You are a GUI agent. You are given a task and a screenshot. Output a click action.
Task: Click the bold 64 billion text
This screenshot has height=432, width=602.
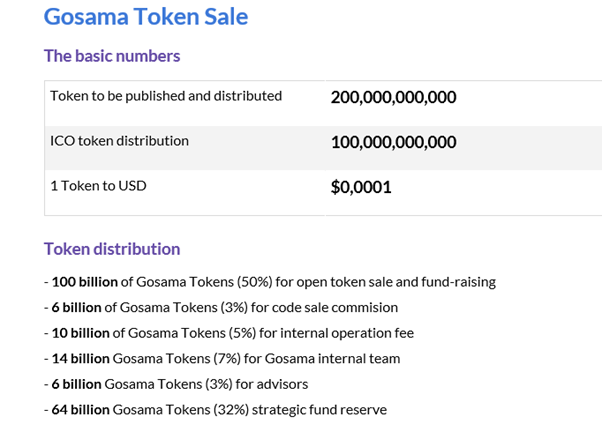80,410
